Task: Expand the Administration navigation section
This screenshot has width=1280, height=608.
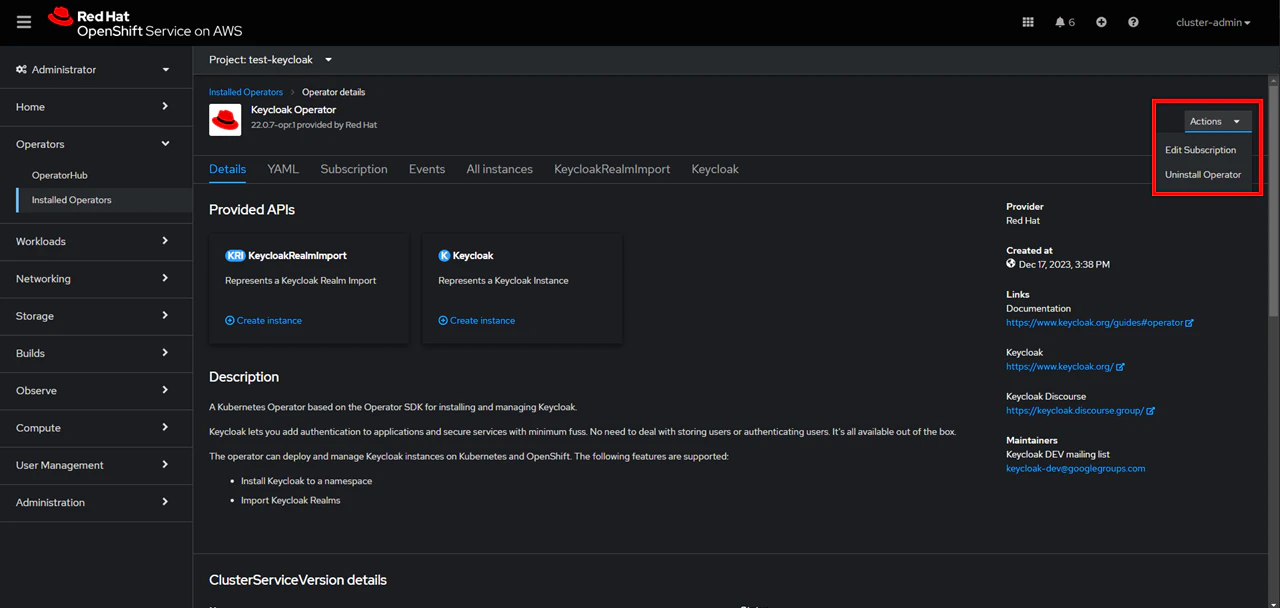Action: (96, 503)
